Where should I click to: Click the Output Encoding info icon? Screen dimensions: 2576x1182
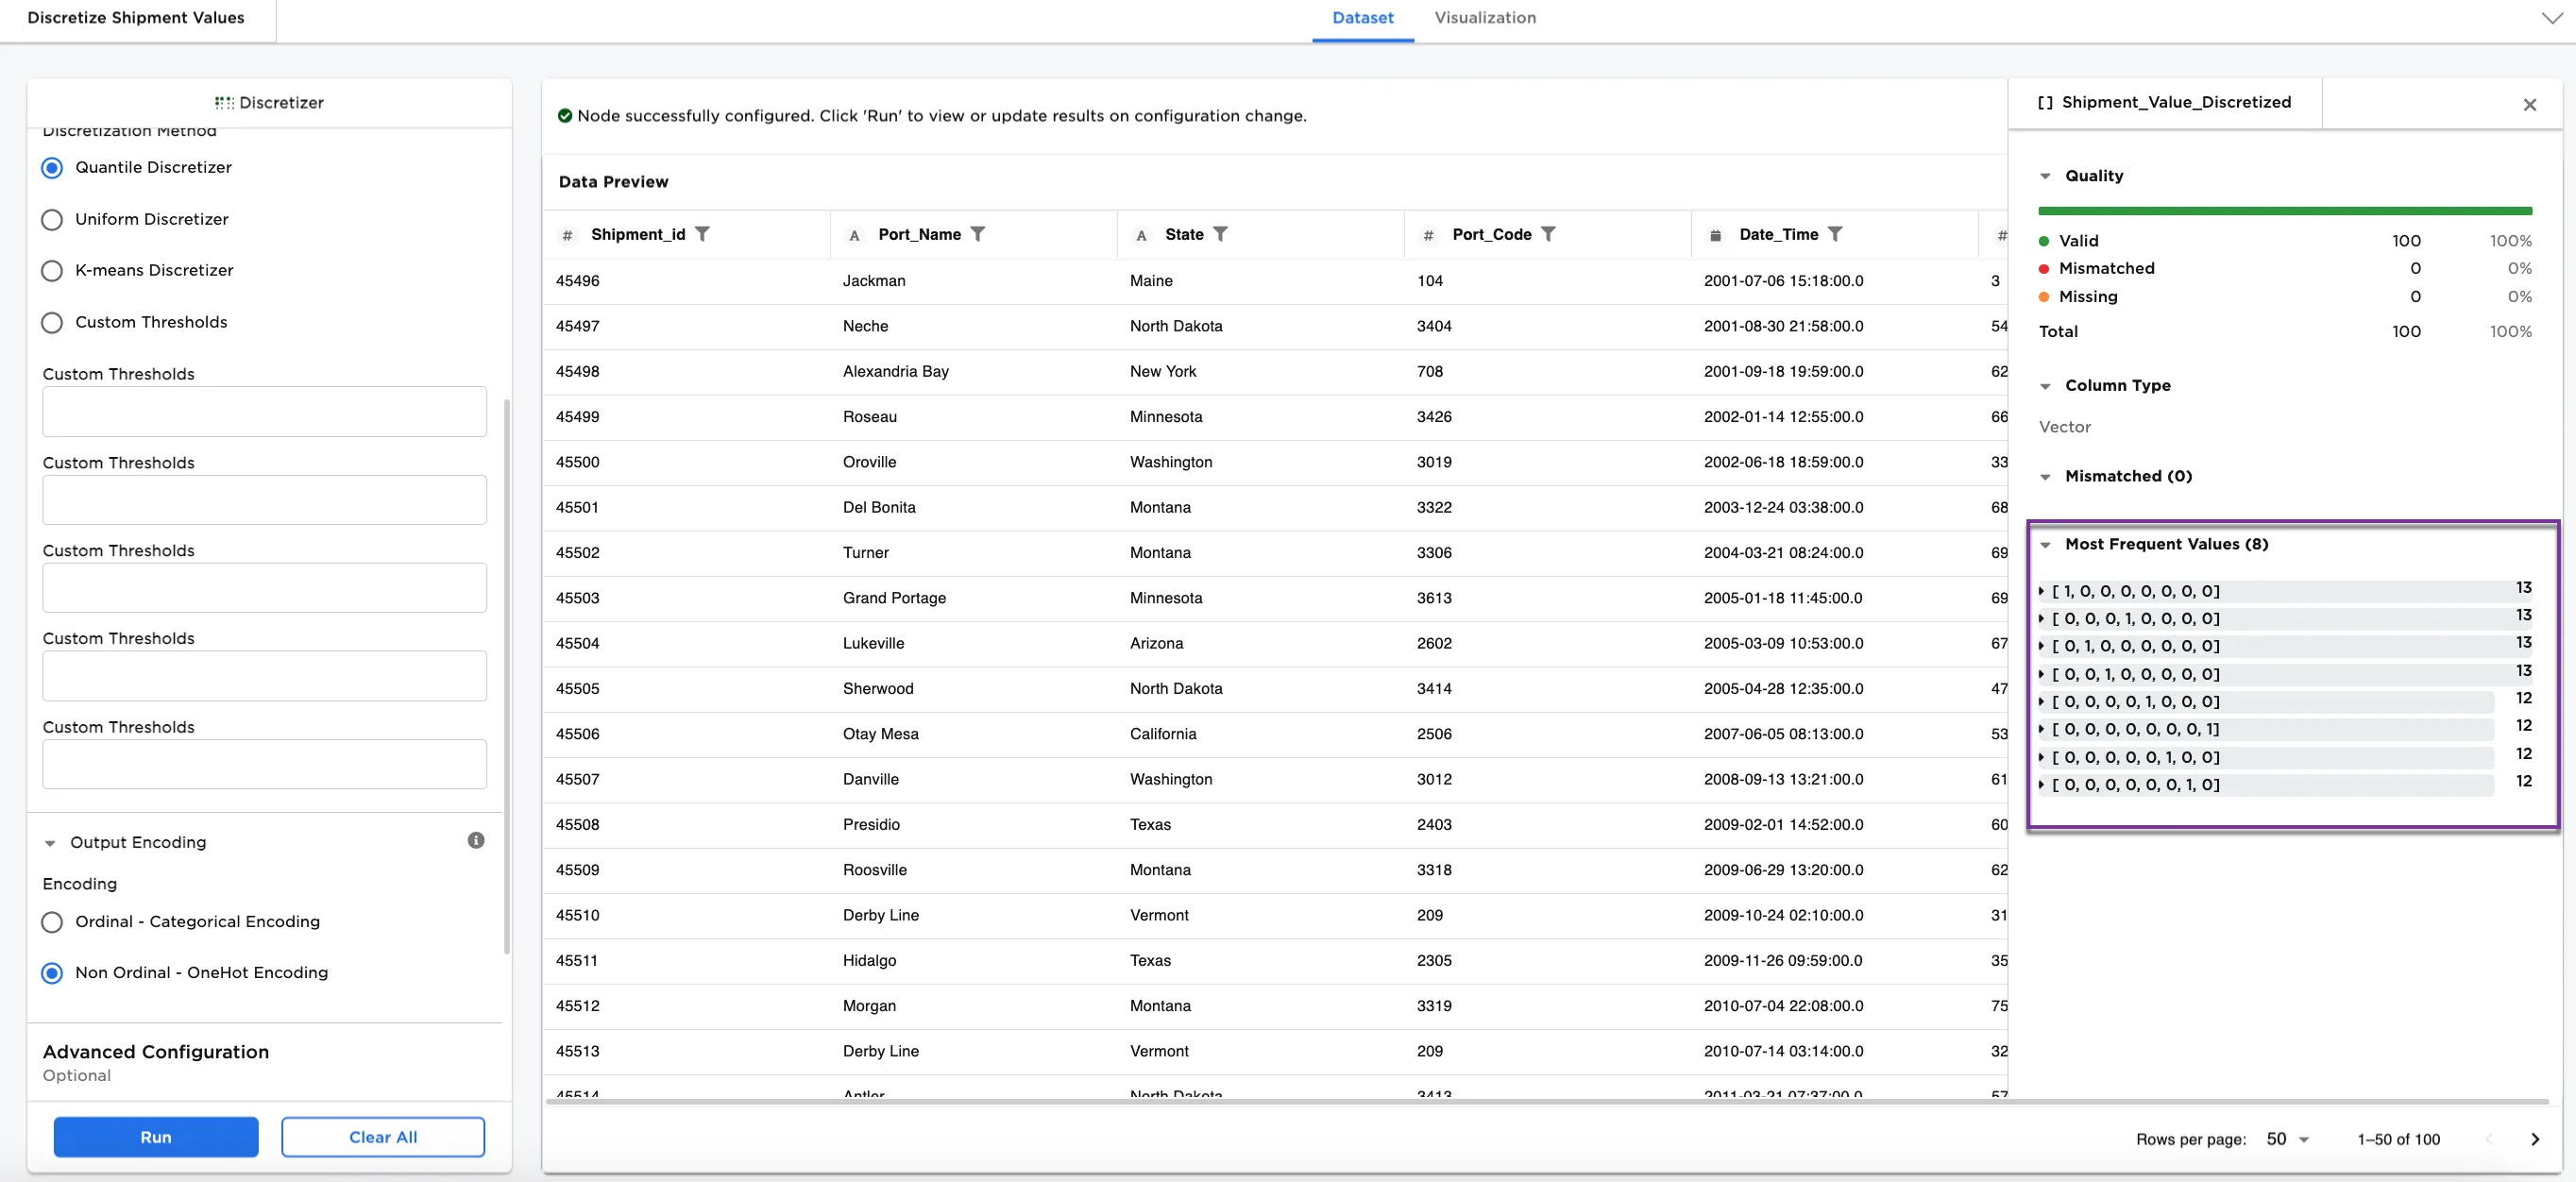tap(476, 840)
